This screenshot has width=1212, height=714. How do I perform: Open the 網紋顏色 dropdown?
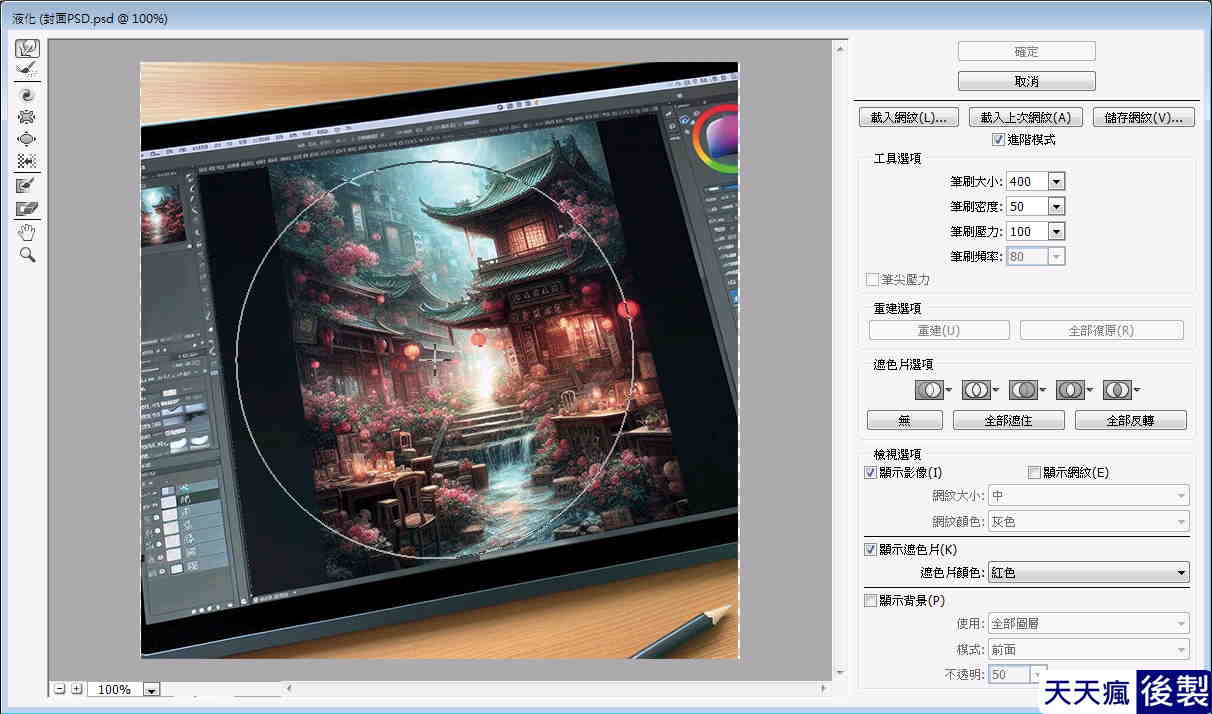click(1088, 521)
